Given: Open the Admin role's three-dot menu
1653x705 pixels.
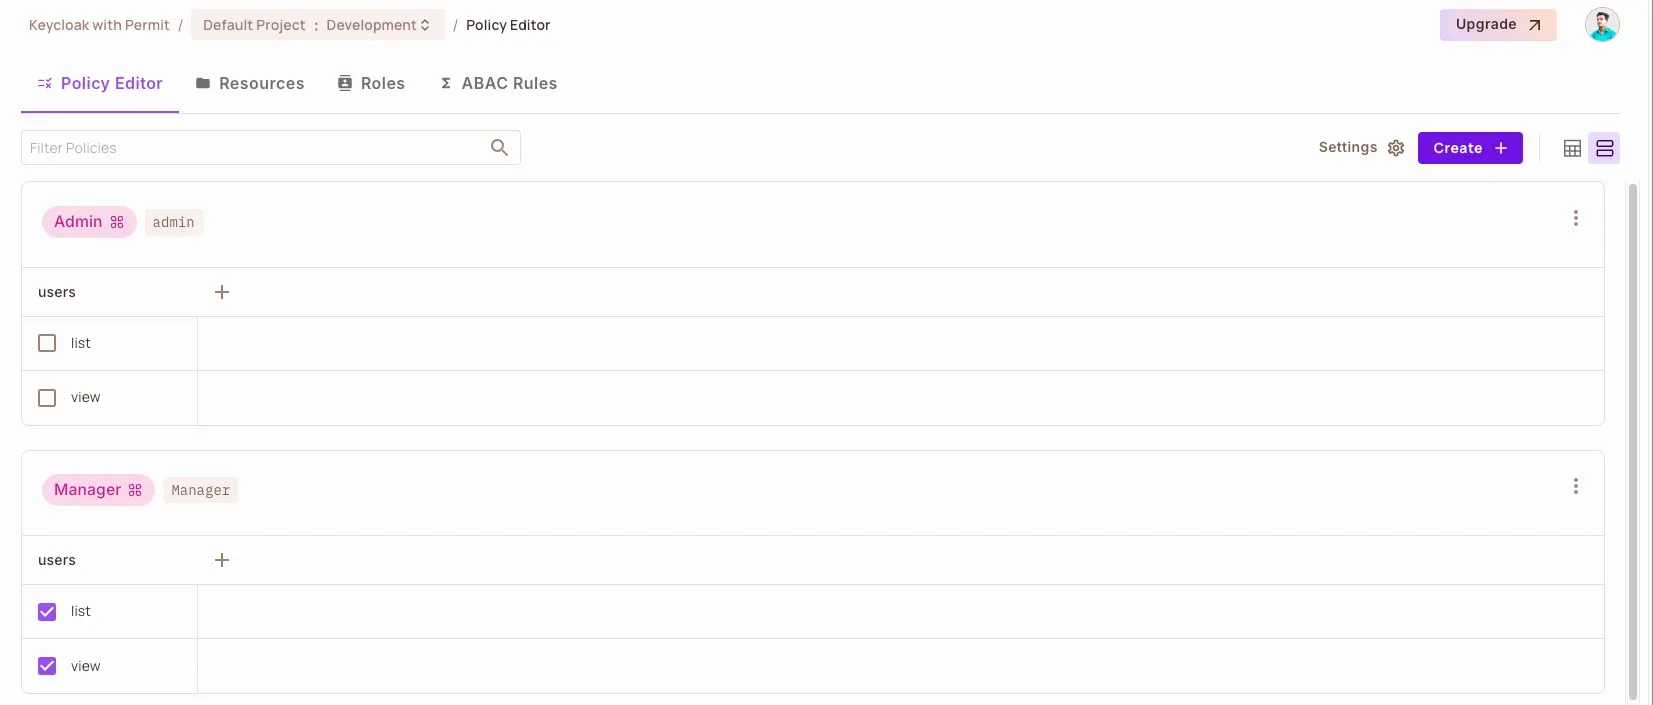Looking at the screenshot, I should (x=1575, y=218).
